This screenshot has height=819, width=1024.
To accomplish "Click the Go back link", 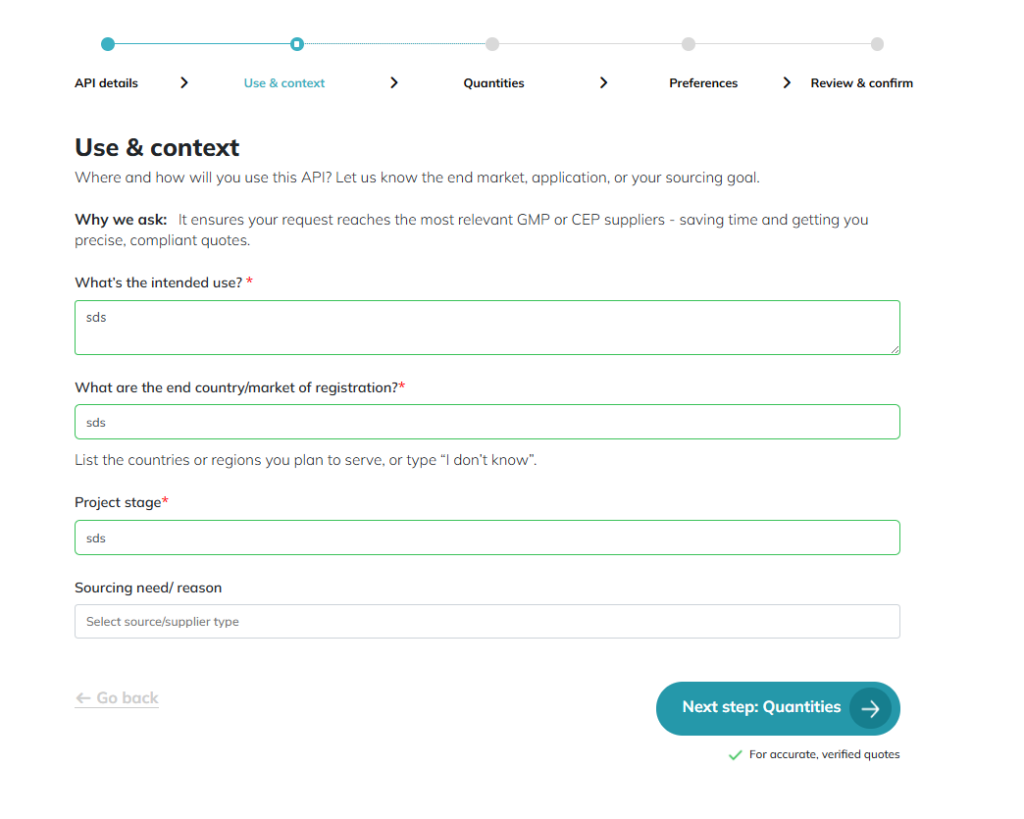I will (x=117, y=698).
